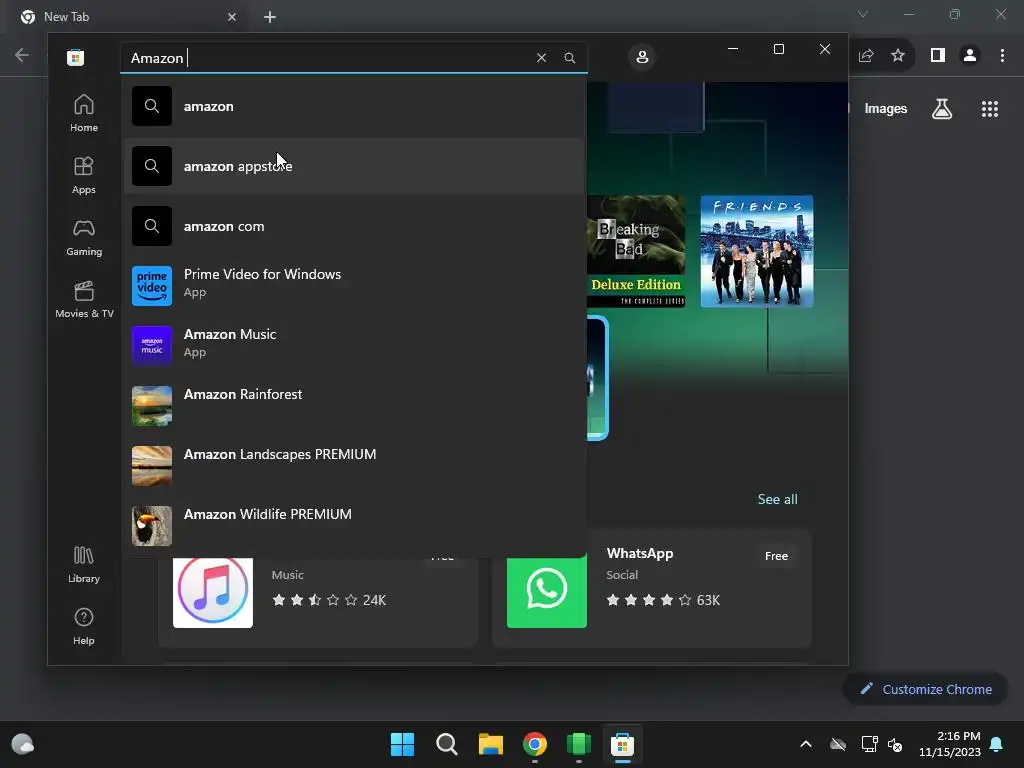Open notifications bell in taskbar
Image resolution: width=1024 pixels, height=768 pixels.
(x=997, y=744)
